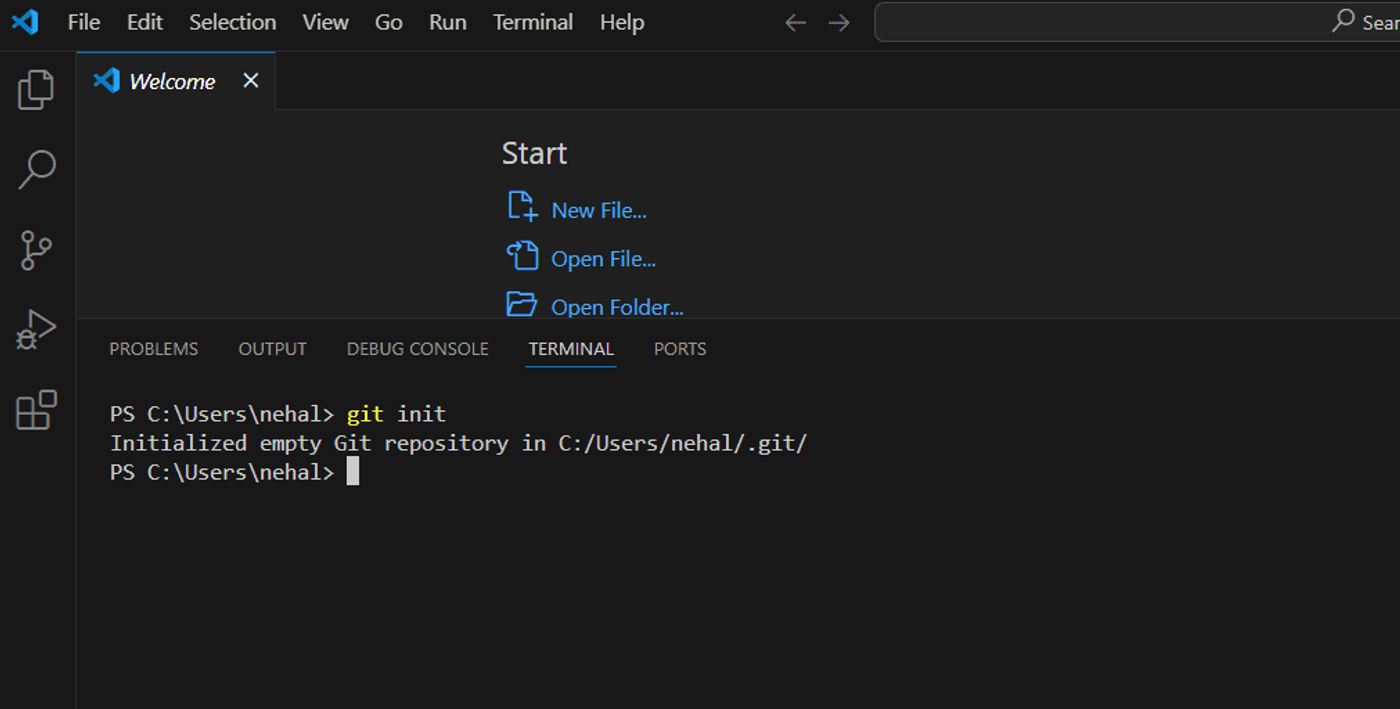Viewport: 1400px width, 709px height.
Task: Open the File menu
Action: 84,22
